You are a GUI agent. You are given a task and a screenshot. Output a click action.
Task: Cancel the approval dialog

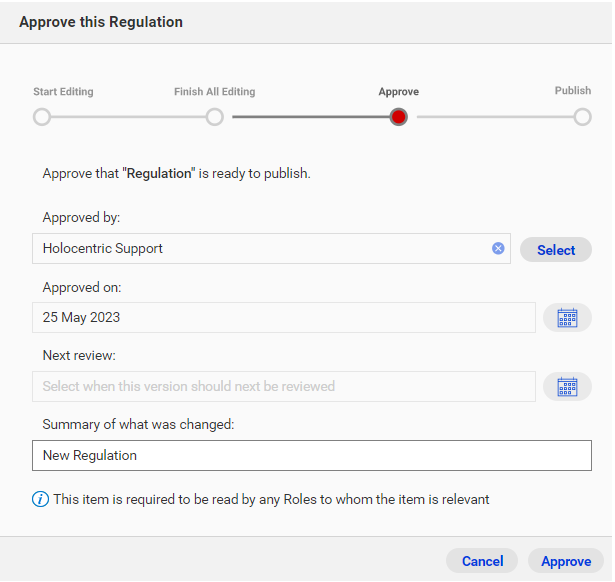pos(482,561)
